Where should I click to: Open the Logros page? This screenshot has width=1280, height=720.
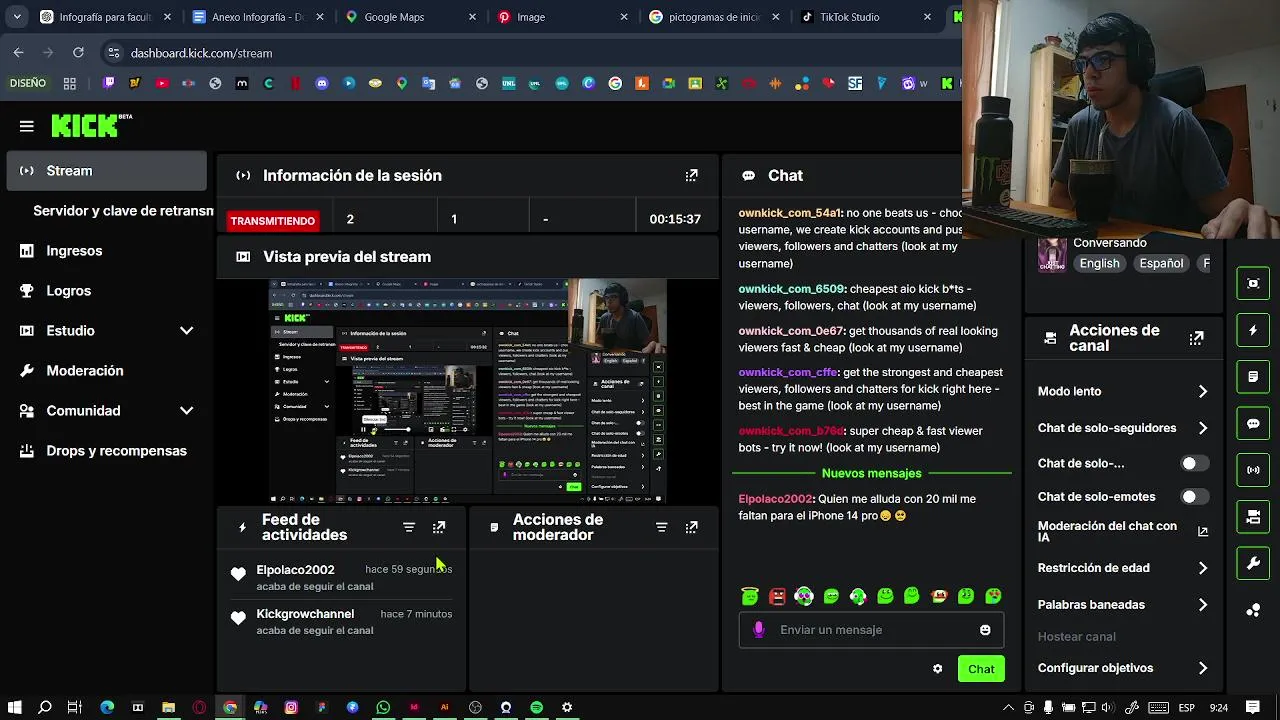(x=68, y=291)
